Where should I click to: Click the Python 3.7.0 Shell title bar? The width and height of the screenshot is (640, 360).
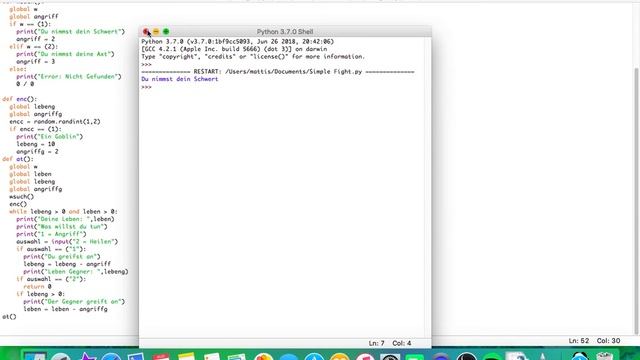pyautogui.click(x=285, y=31)
